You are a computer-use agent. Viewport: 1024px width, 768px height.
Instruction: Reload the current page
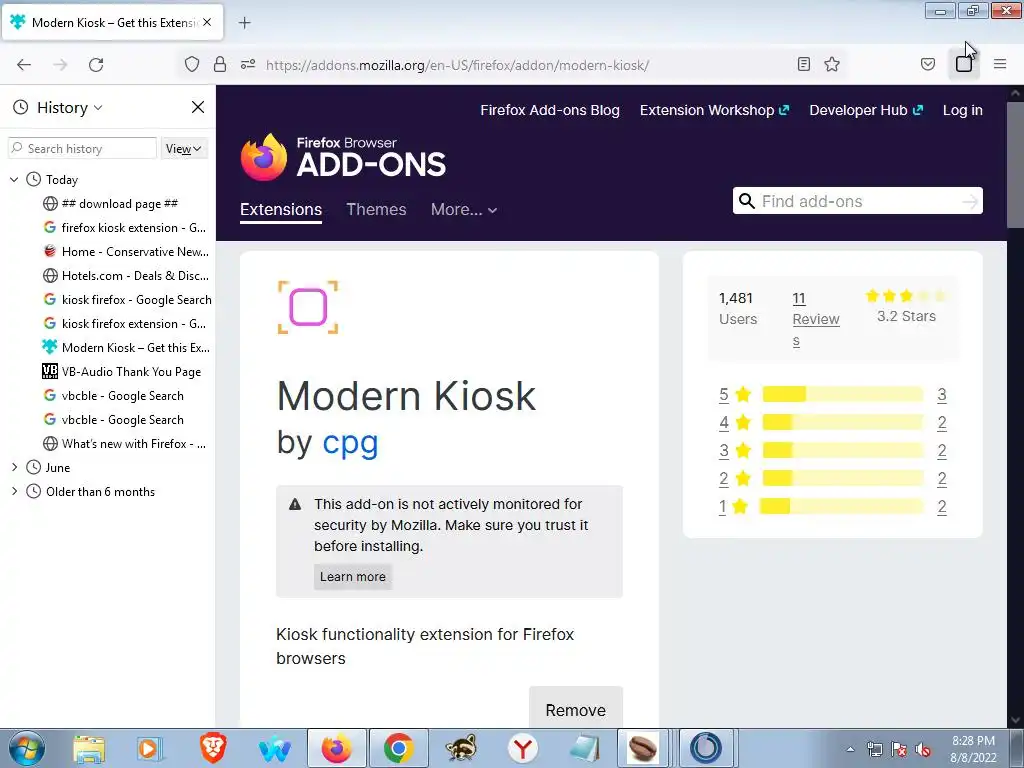[96, 65]
